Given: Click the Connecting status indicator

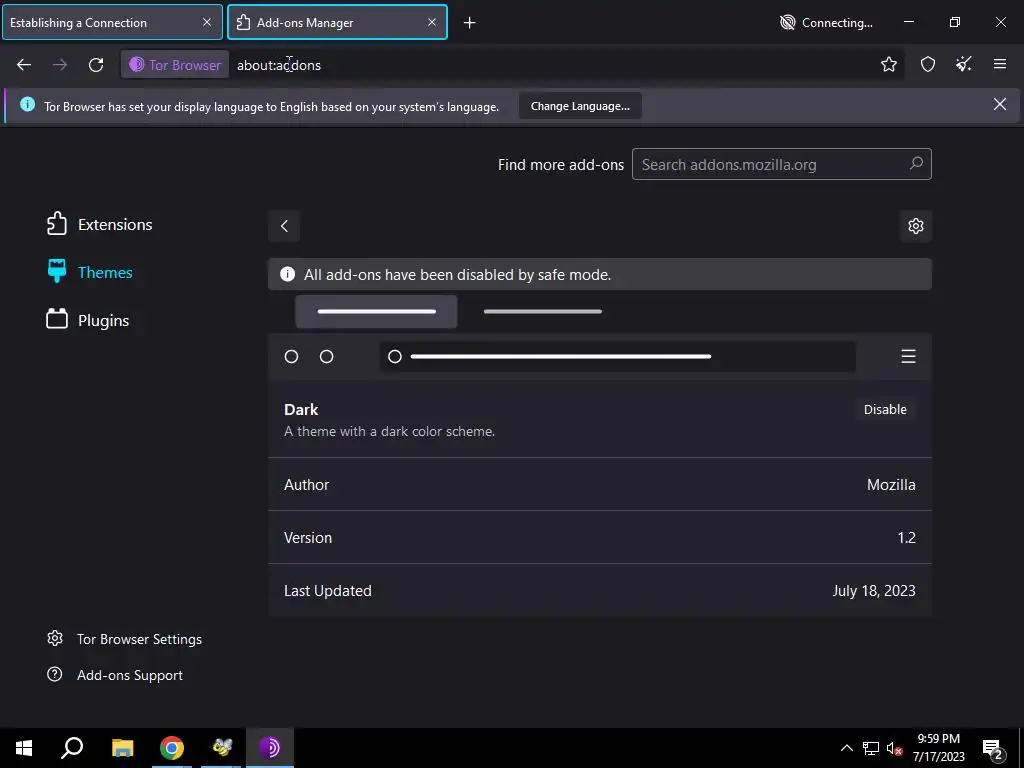Looking at the screenshot, I should pyautogui.click(x=826, y=23).
